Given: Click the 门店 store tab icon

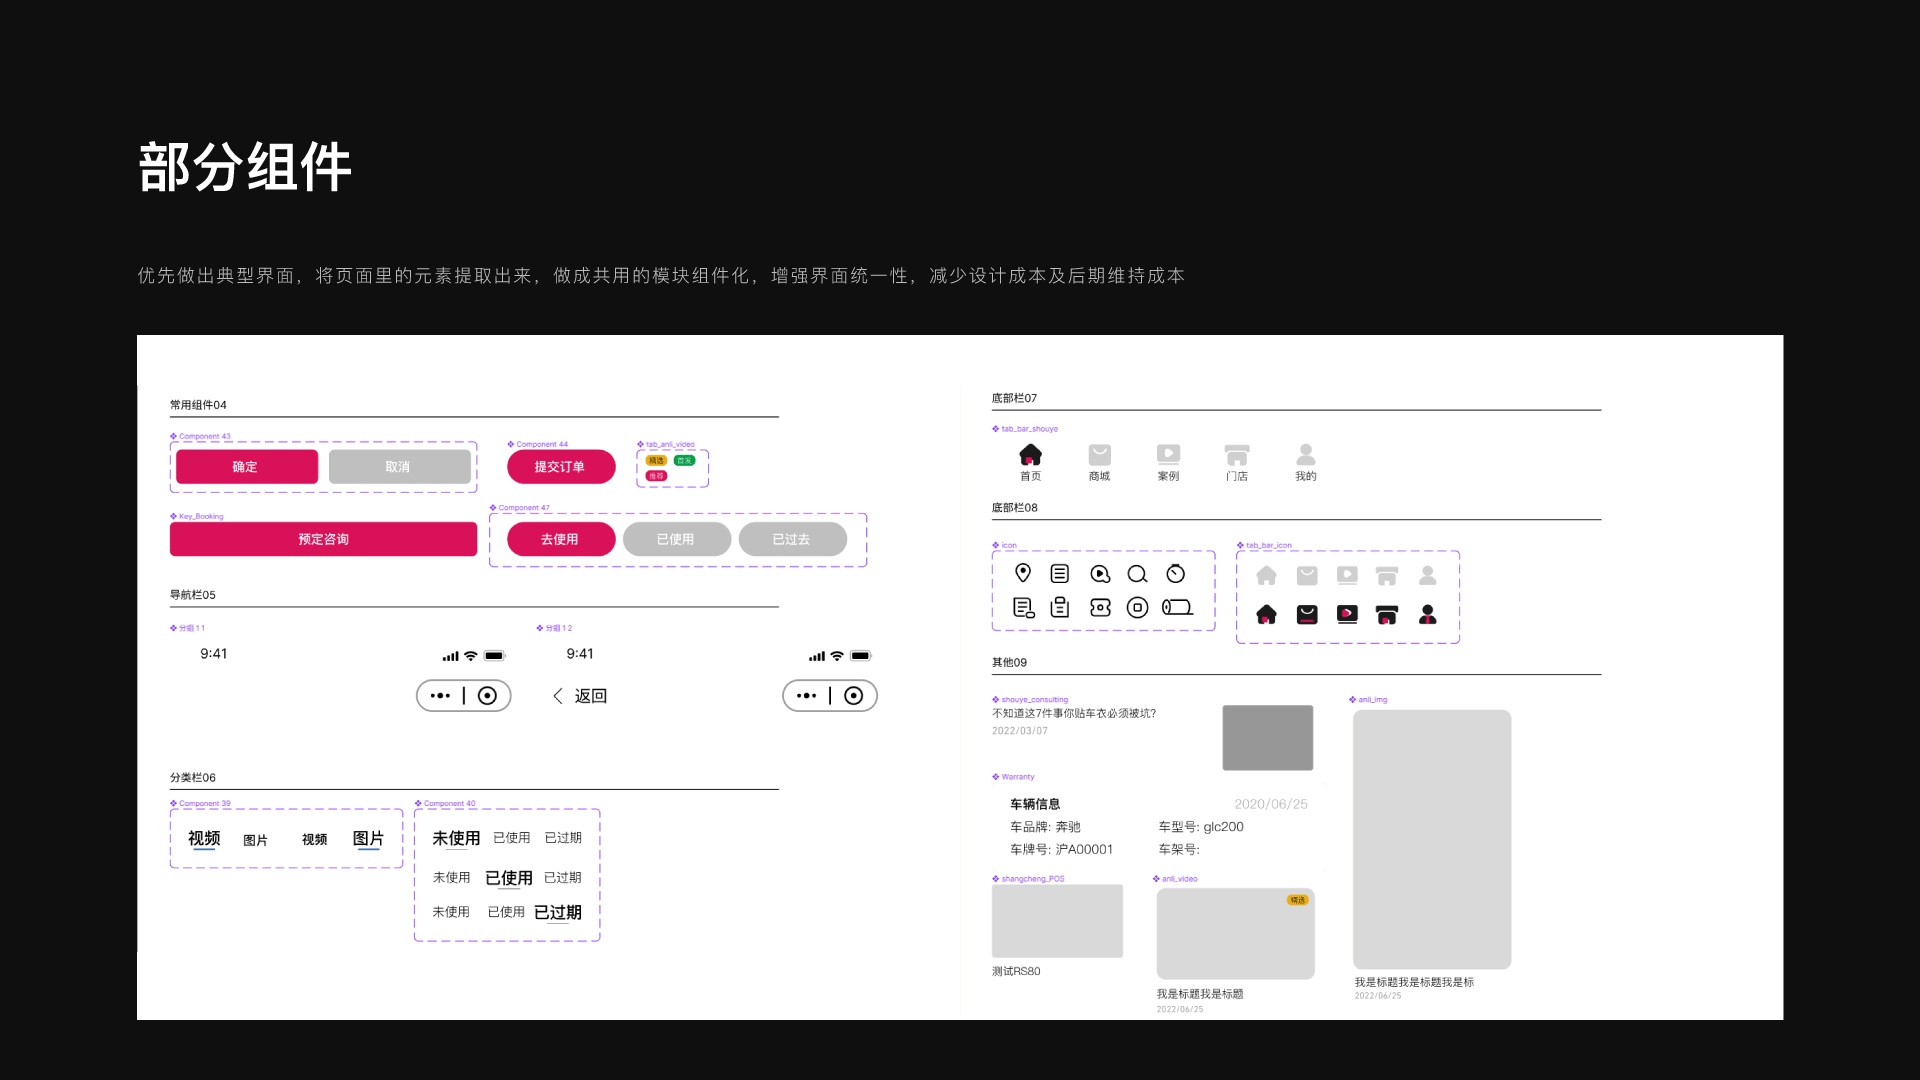Looking at the screenshot, I should click(1237, 455).
